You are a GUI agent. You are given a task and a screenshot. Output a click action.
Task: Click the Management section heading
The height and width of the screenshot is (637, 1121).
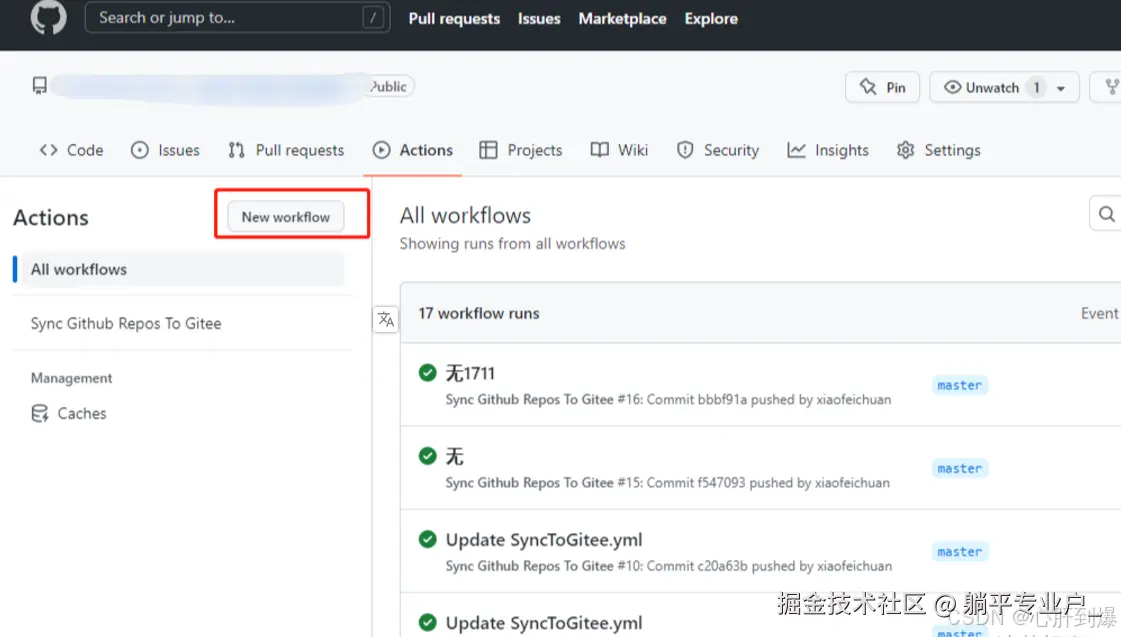coord(71,377)
